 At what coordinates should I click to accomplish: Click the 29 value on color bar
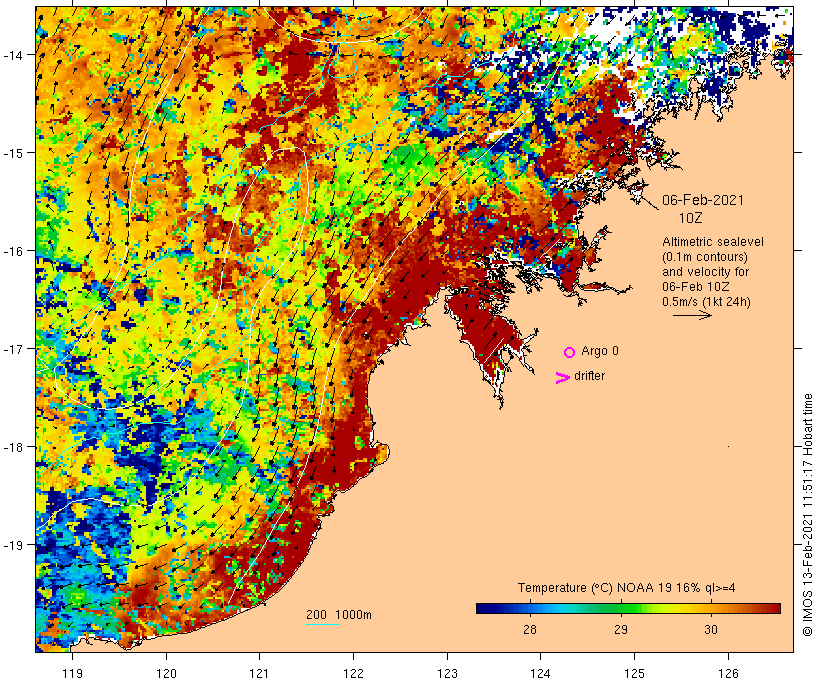[x=620, y=630]
